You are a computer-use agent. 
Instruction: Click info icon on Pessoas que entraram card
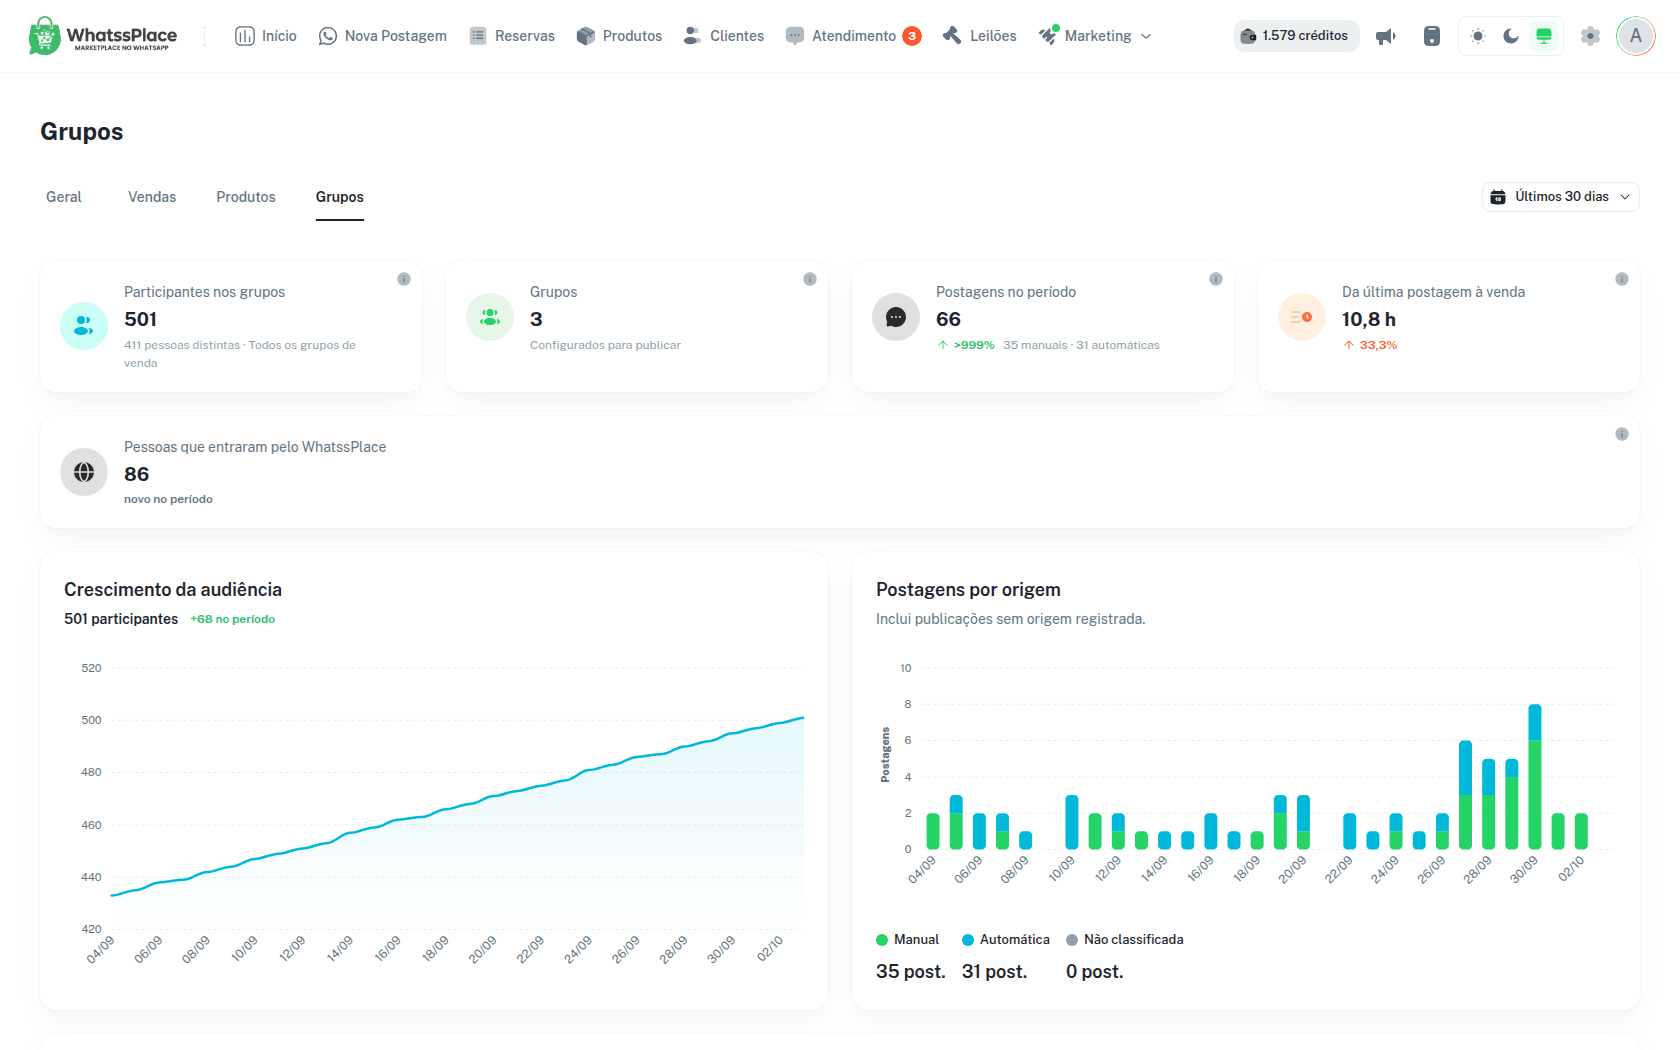pyautogui.click(x=1622, y=434)
